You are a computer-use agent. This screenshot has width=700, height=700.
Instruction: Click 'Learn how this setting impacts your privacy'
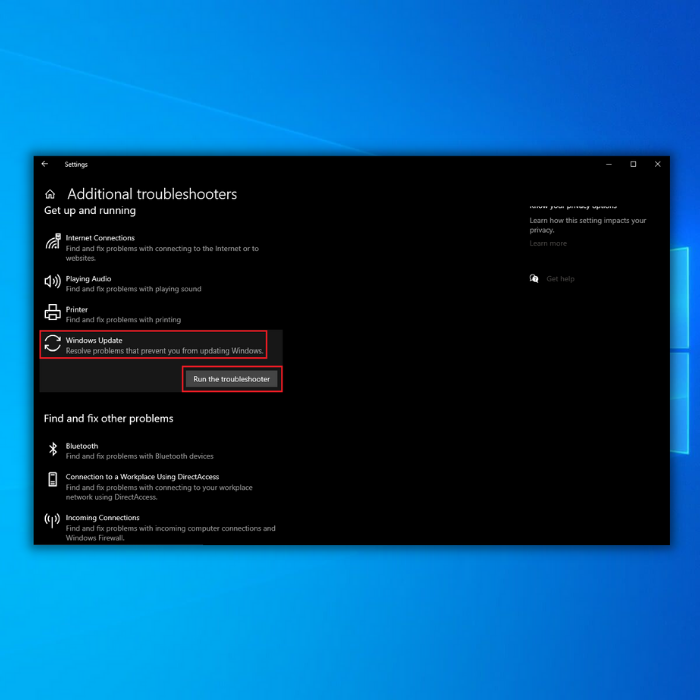(588, 225)
